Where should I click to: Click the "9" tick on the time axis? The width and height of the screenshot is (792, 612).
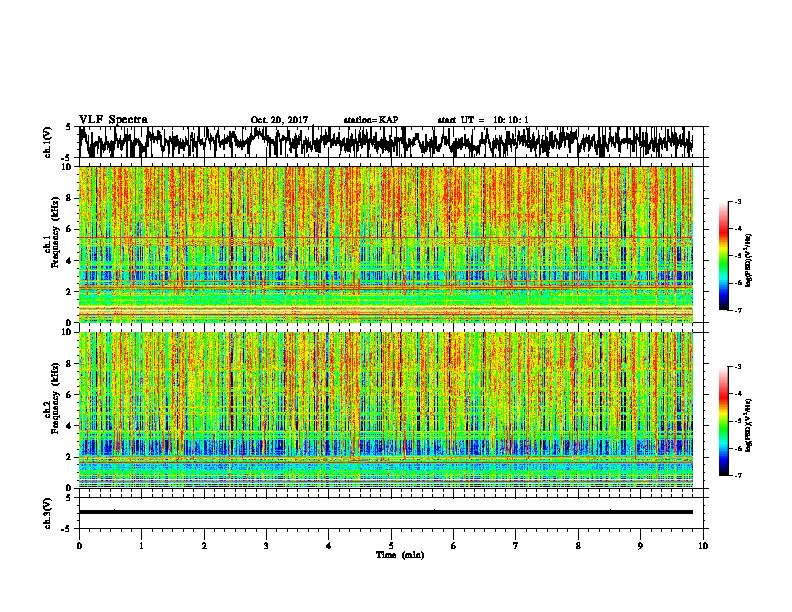(x=640, y=546)
